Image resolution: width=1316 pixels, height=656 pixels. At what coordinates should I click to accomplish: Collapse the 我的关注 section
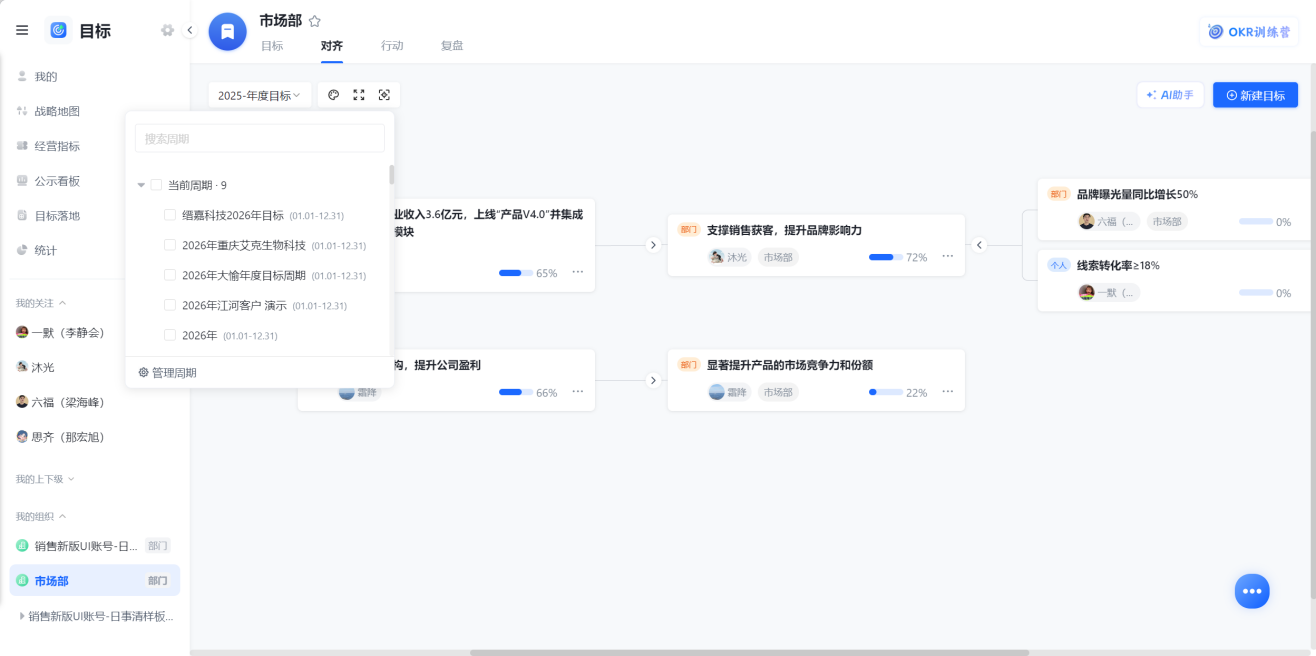63,303
